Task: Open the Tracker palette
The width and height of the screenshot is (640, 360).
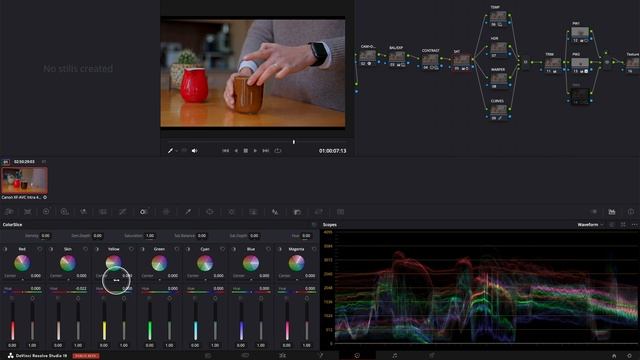Action: click(231, 212)
